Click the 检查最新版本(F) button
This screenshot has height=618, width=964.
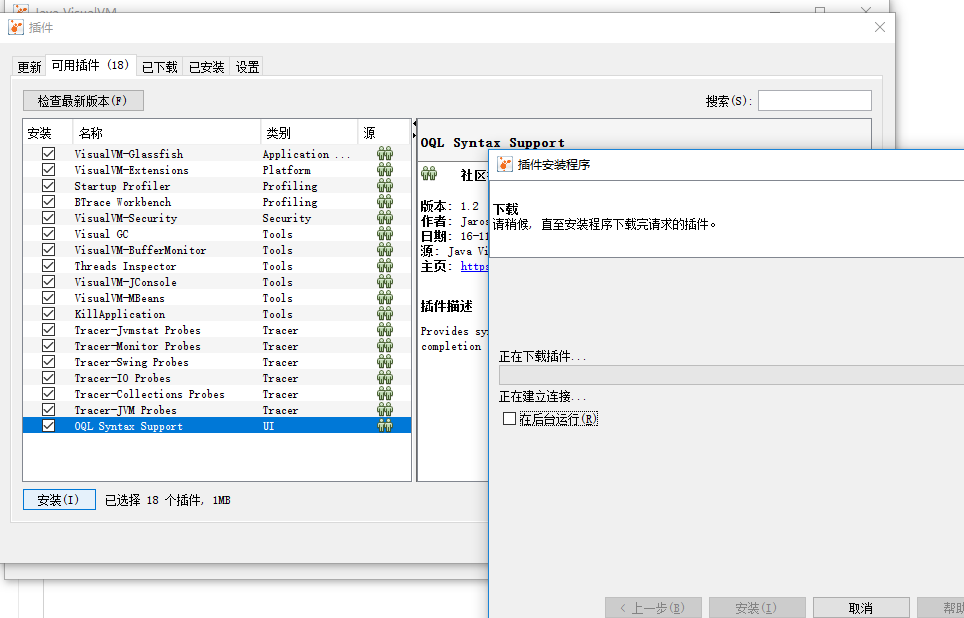[x=83, y=101]
